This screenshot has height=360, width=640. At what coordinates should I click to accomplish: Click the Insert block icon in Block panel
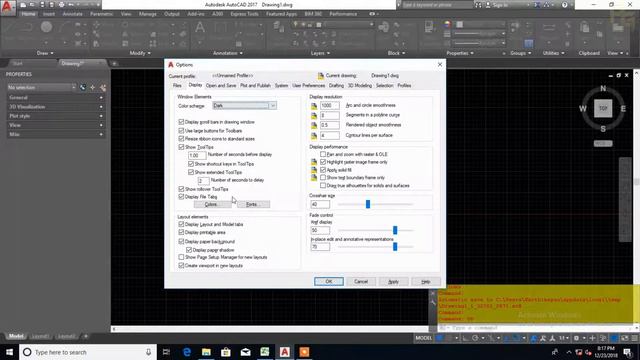click(384, 28)
